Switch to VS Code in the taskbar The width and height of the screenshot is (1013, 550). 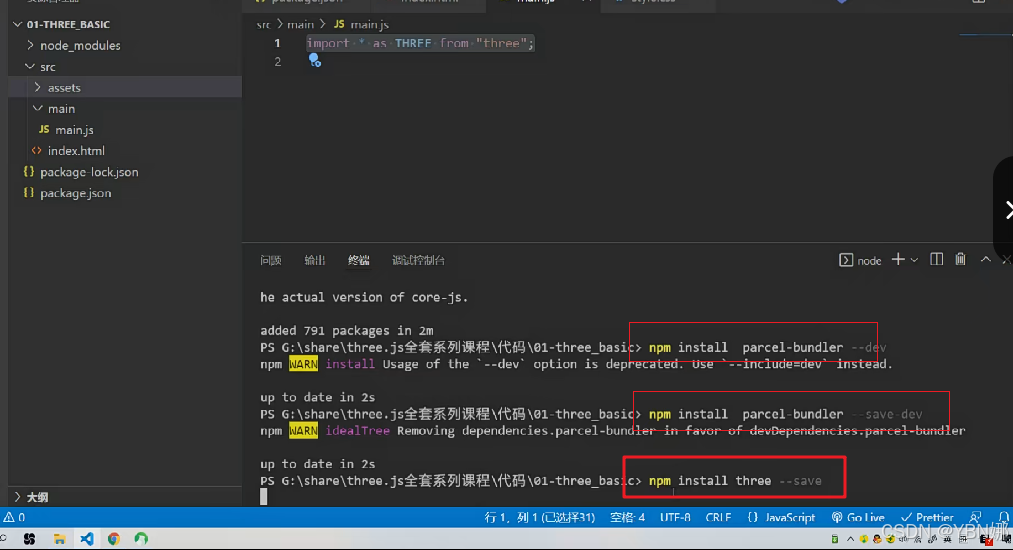87,539
